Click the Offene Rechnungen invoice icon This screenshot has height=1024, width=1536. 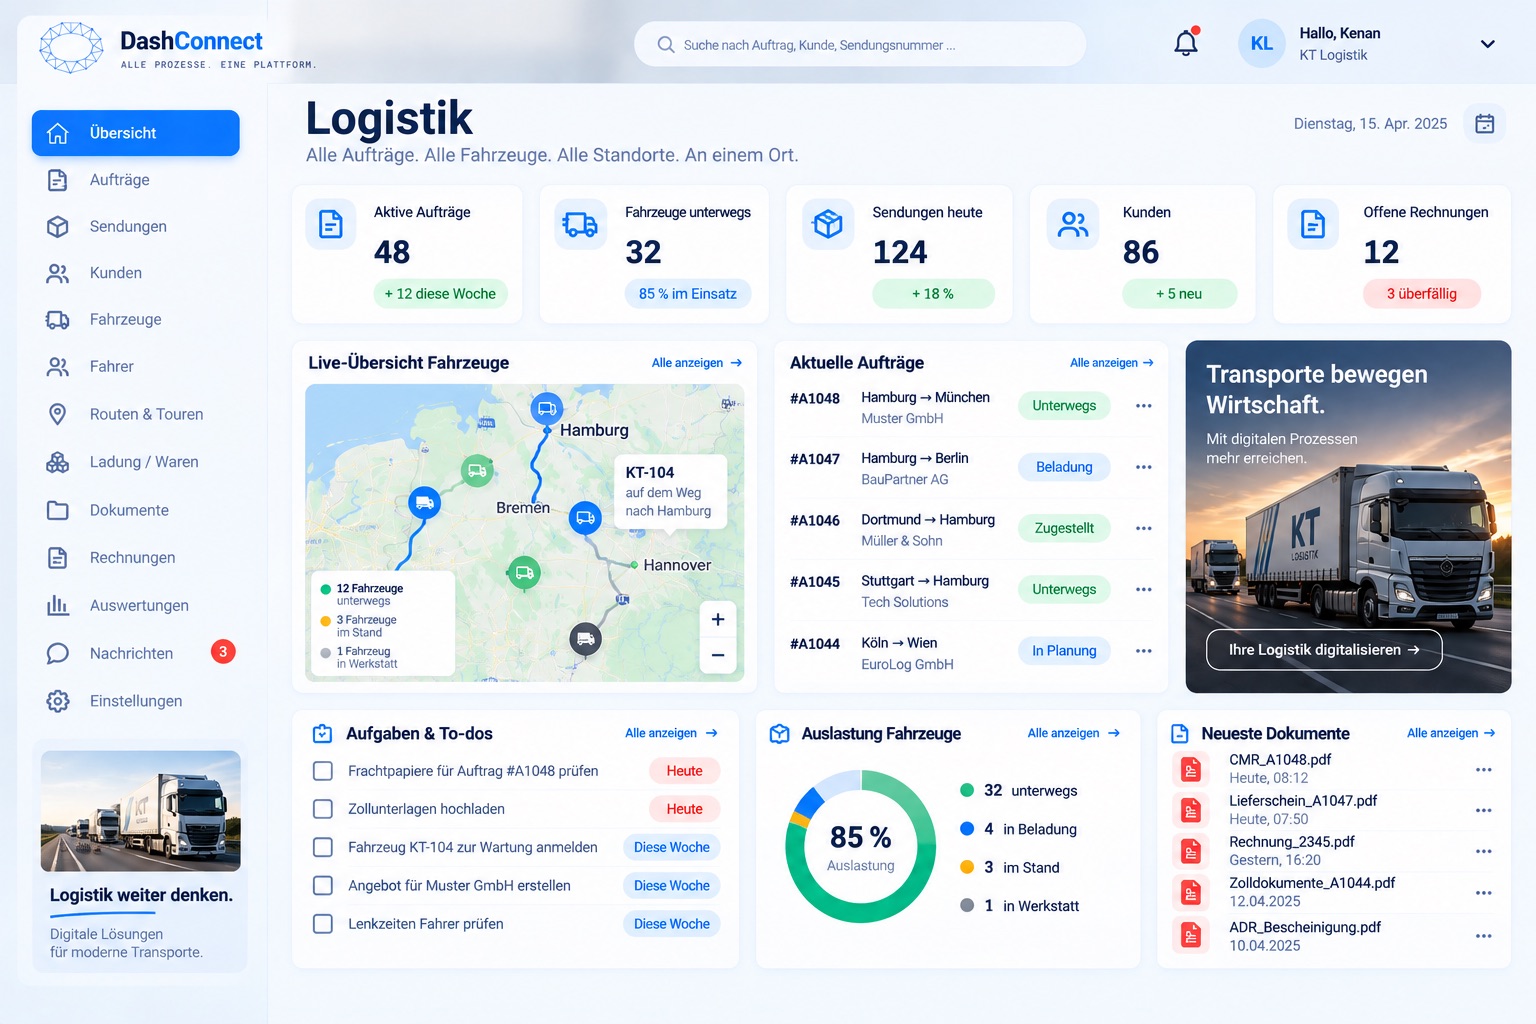click(1313, 224)
